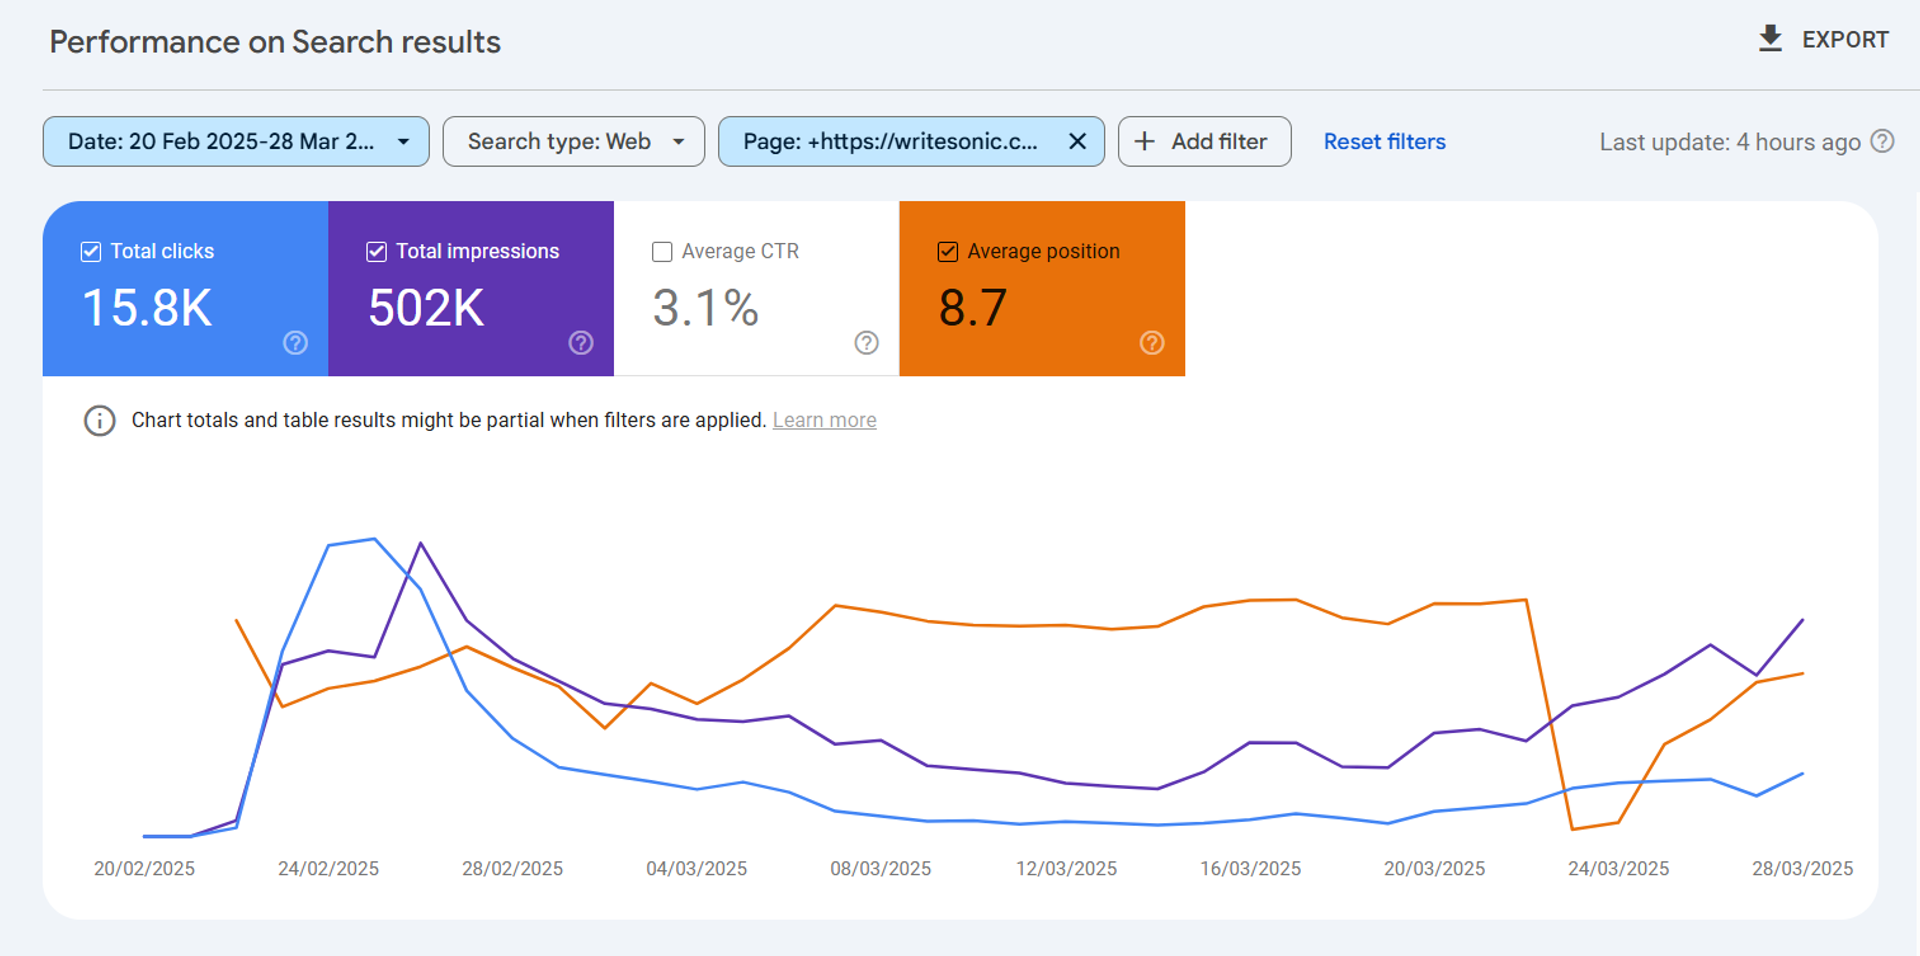Click the 24/02/2025 axis label
Image resolution: width=1920 pixels, height=956 pixels.
pos(328,868)
